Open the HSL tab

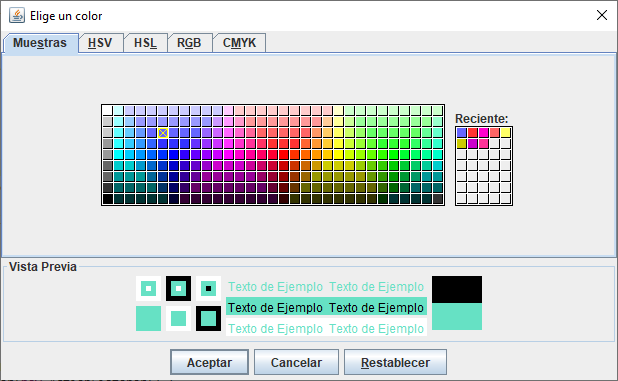coord(145,43)
